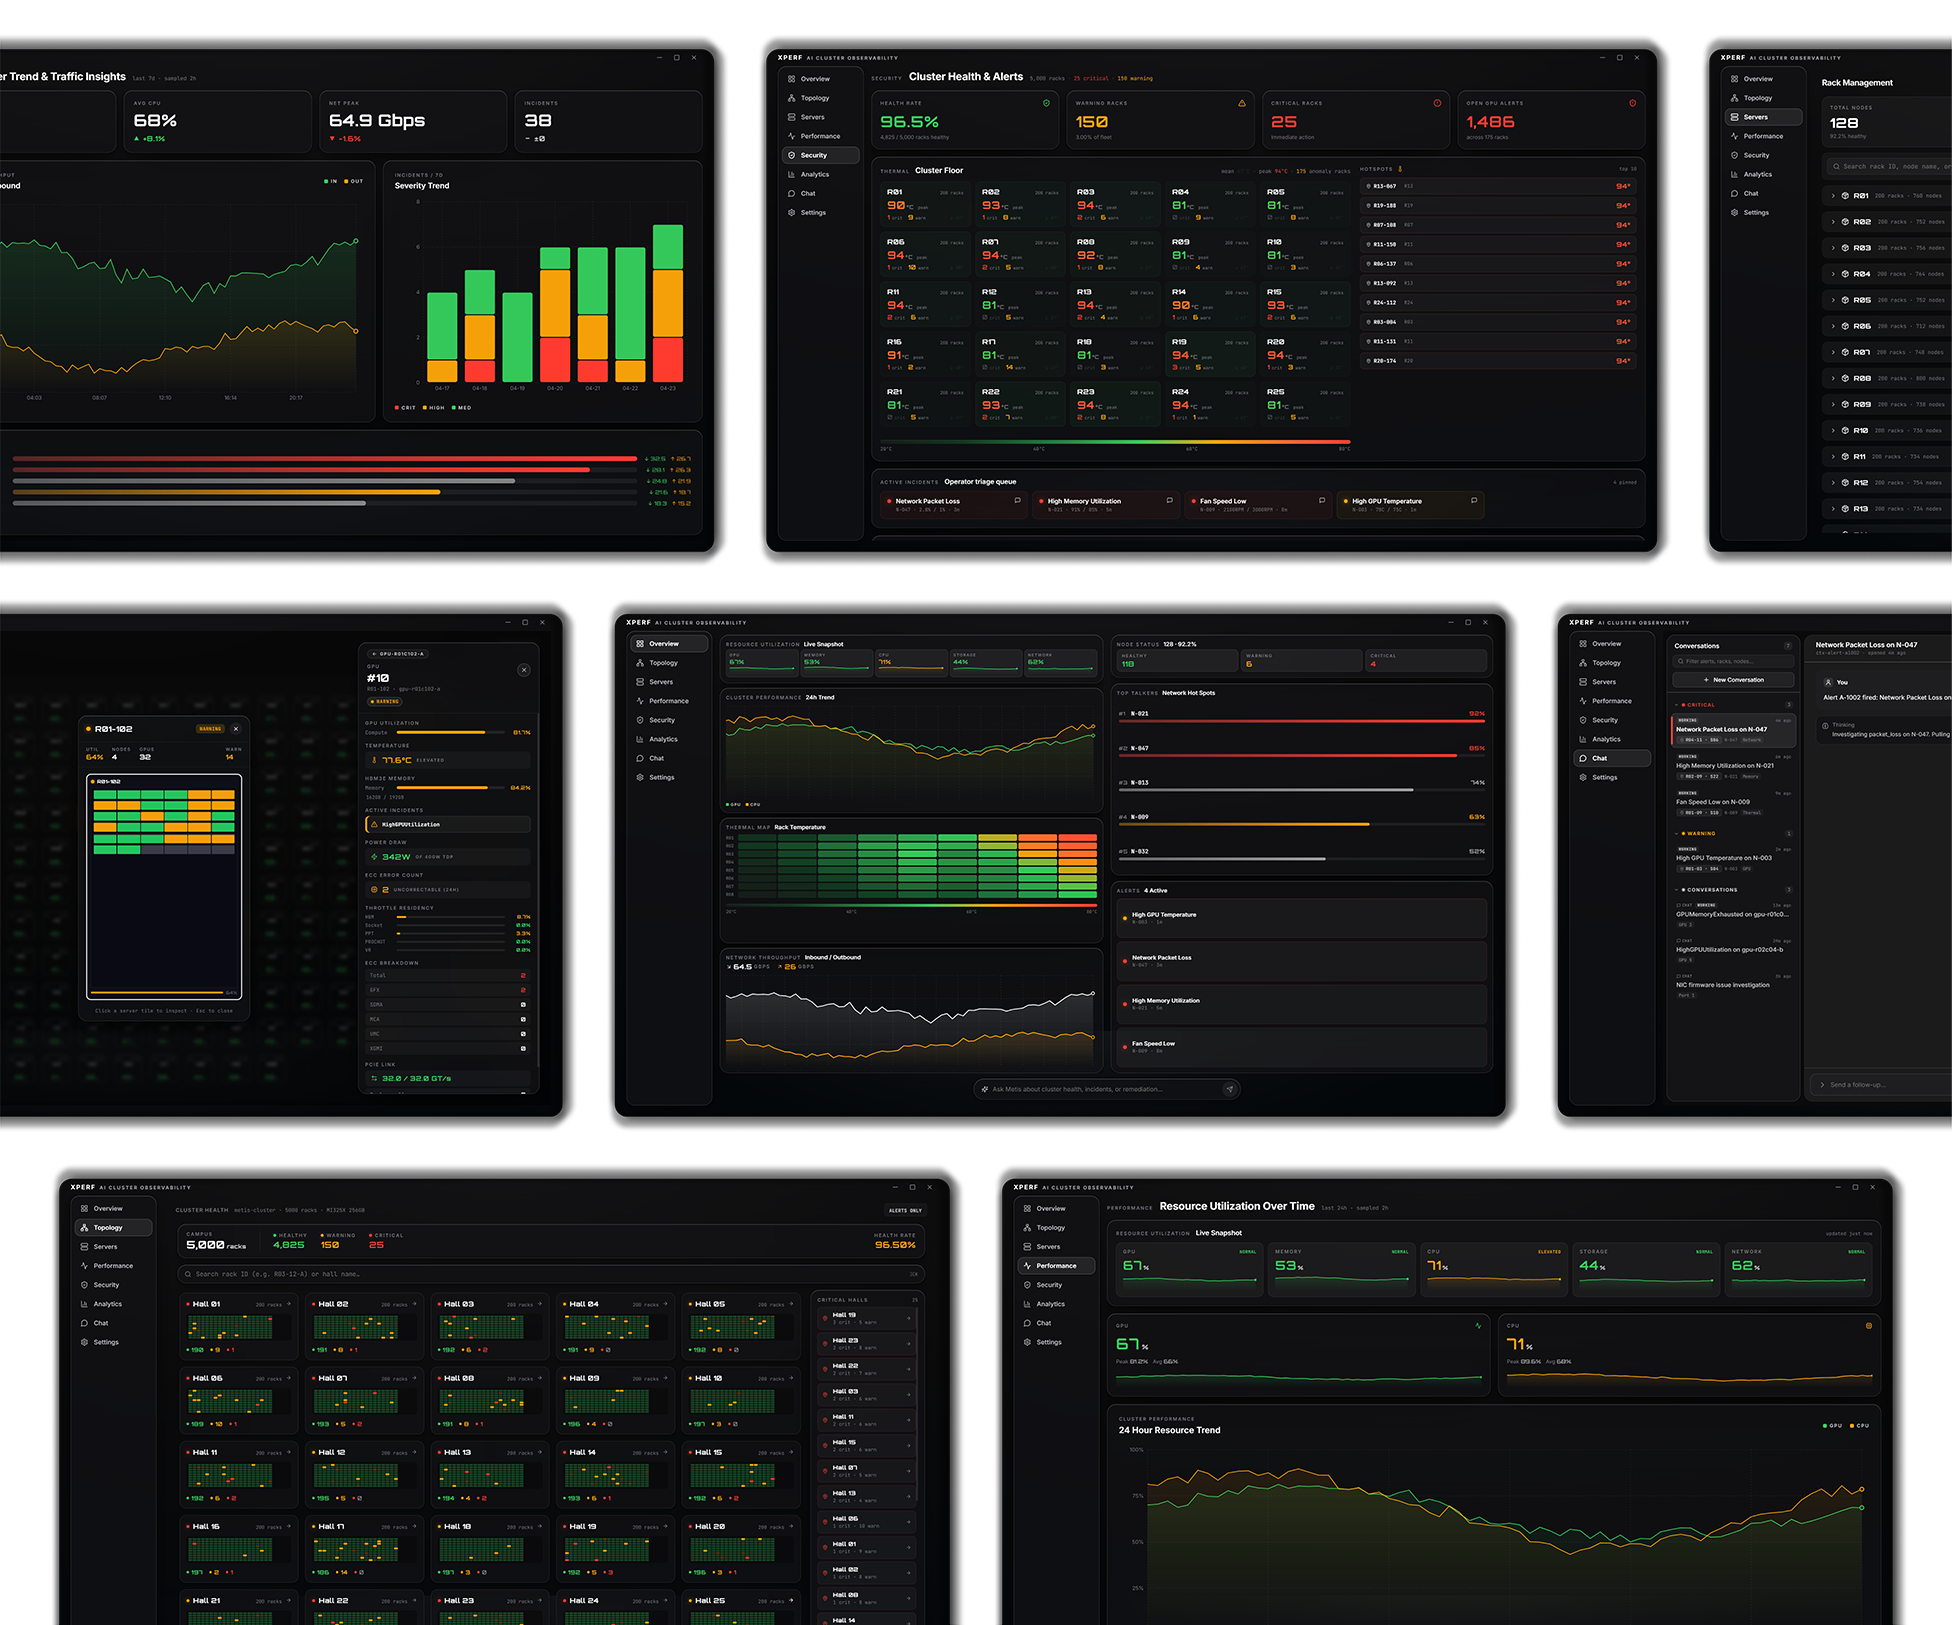1952x1625 pixels.
Task: Open the R13 tile on the Cluster Floor
Action: (x=1114, y=305)
